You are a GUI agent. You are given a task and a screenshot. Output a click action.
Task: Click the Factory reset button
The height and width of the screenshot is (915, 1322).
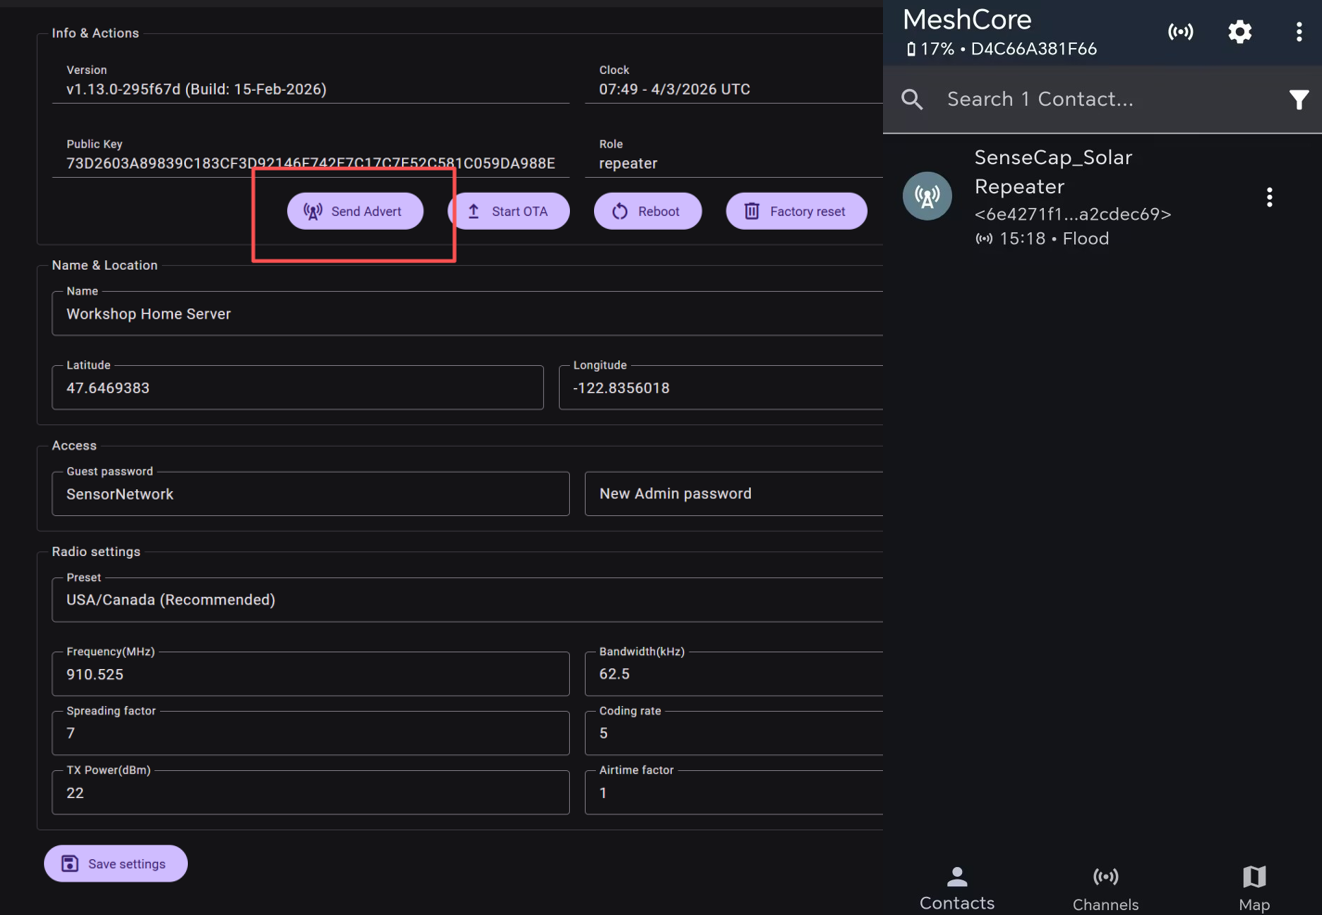click(x=796, y=211)
